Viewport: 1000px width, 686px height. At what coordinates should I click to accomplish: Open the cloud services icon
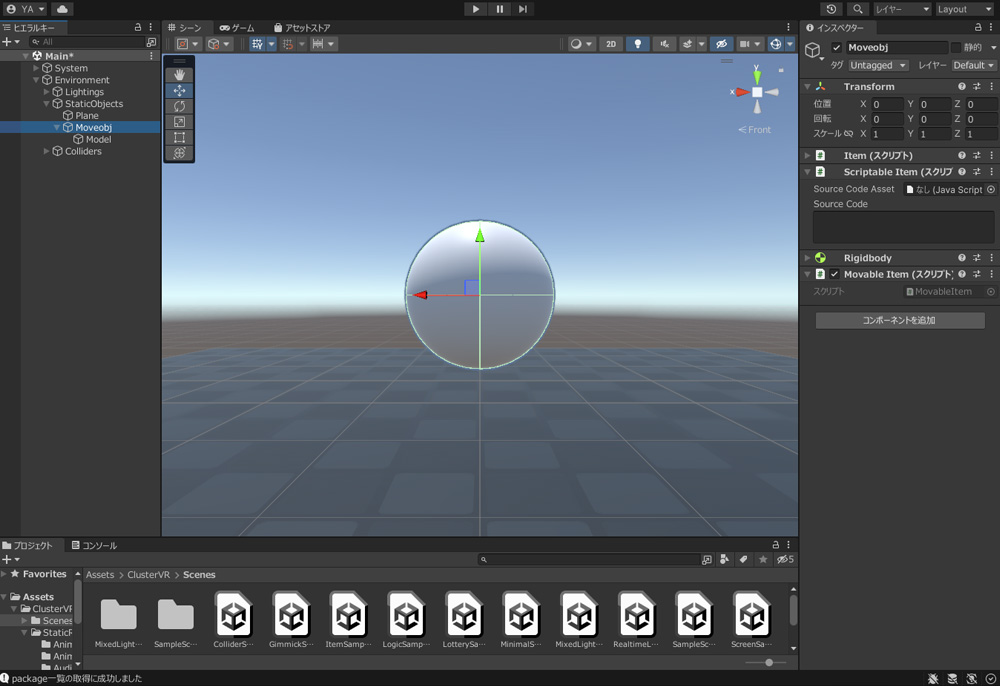pyautogui.click(x=62, y=9)
